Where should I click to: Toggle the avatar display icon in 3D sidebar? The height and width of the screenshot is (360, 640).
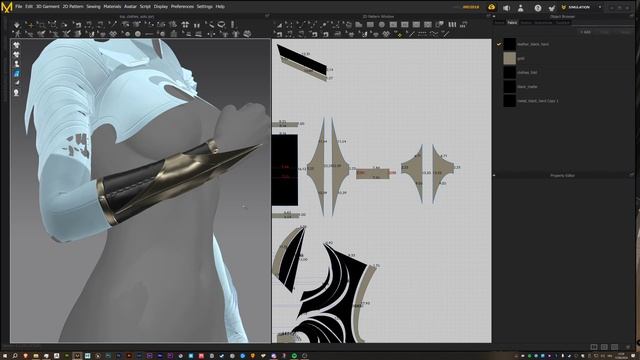pos(16,64)
